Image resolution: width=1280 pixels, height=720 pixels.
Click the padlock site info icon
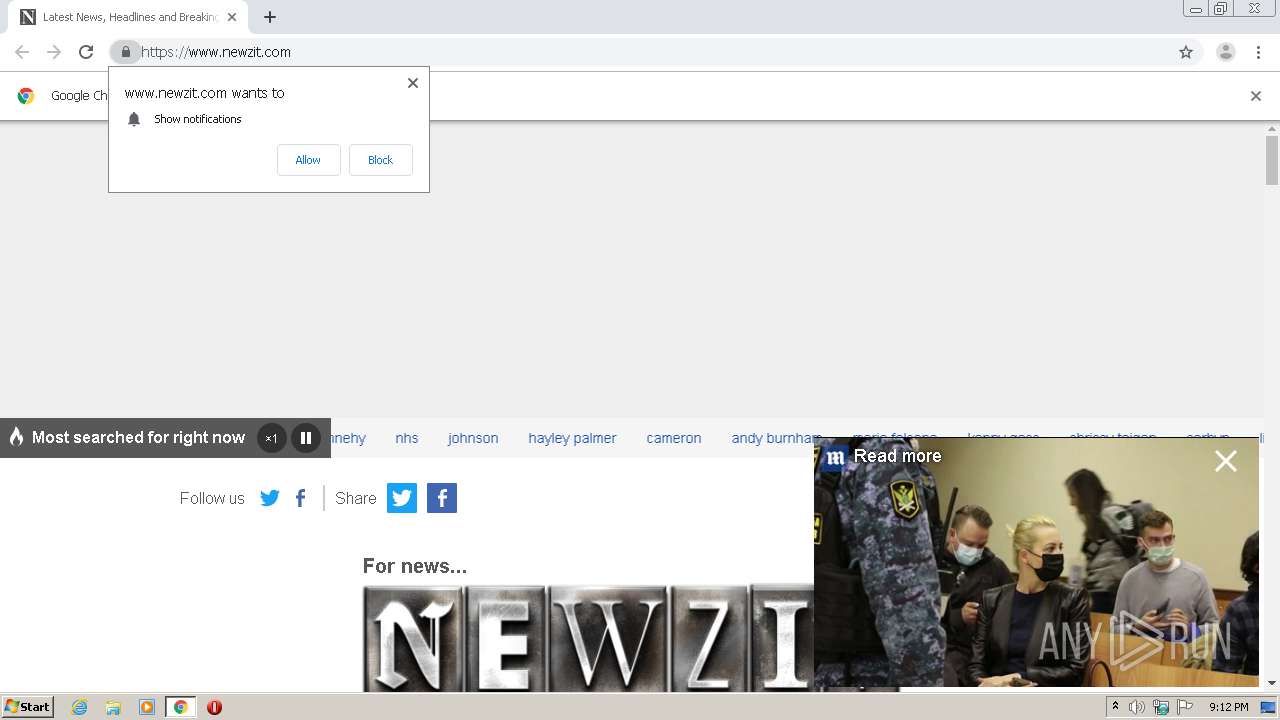[125, 52]
